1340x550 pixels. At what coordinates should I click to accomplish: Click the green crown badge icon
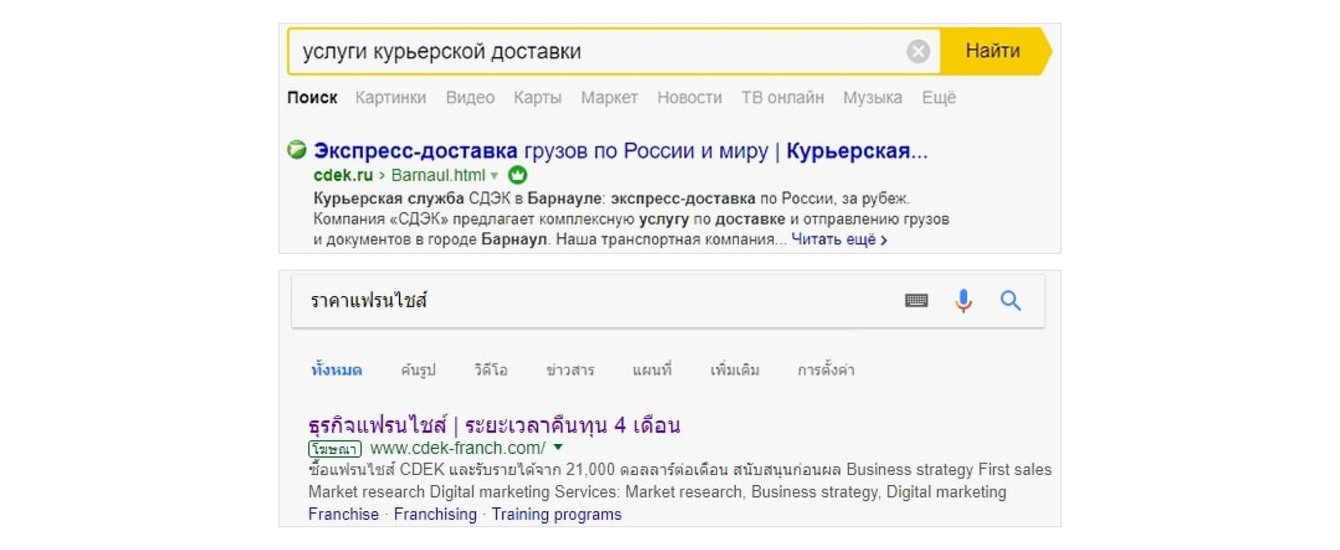point(518,175)
